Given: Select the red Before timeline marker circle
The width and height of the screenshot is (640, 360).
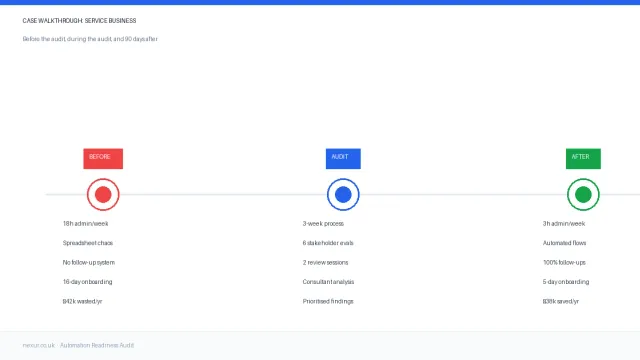Looking at the screenshot, I should 103,194.
